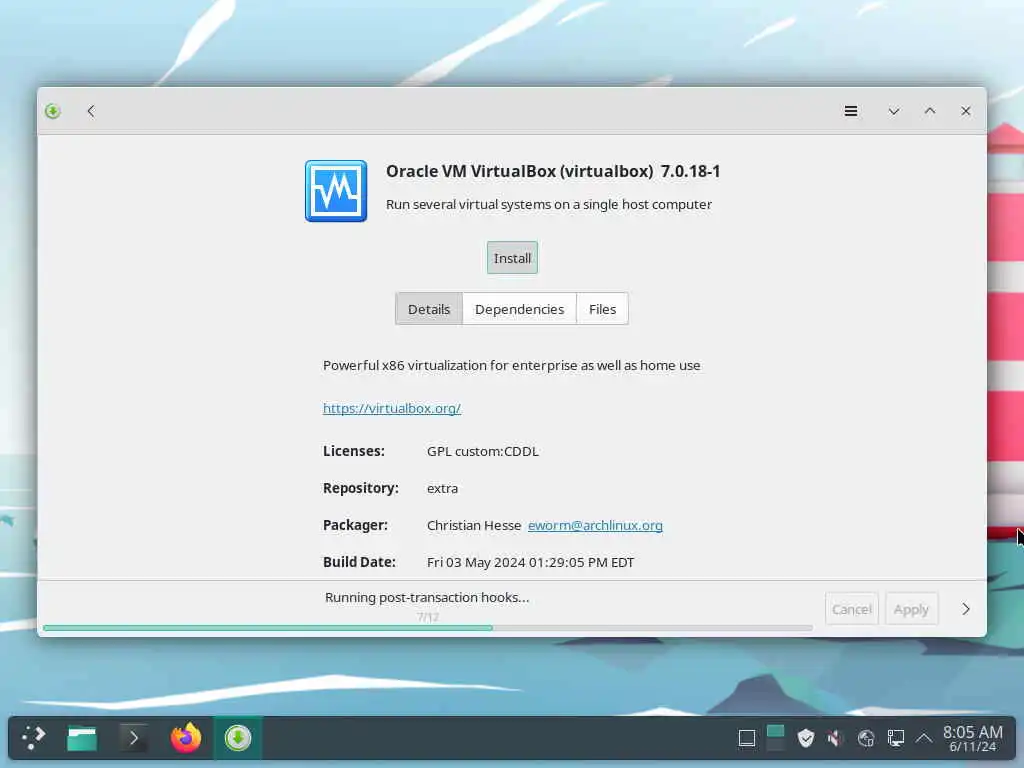Click the clock showing 8:05 AM
The image size is (1024, 768).
click(x=972, y=738)
